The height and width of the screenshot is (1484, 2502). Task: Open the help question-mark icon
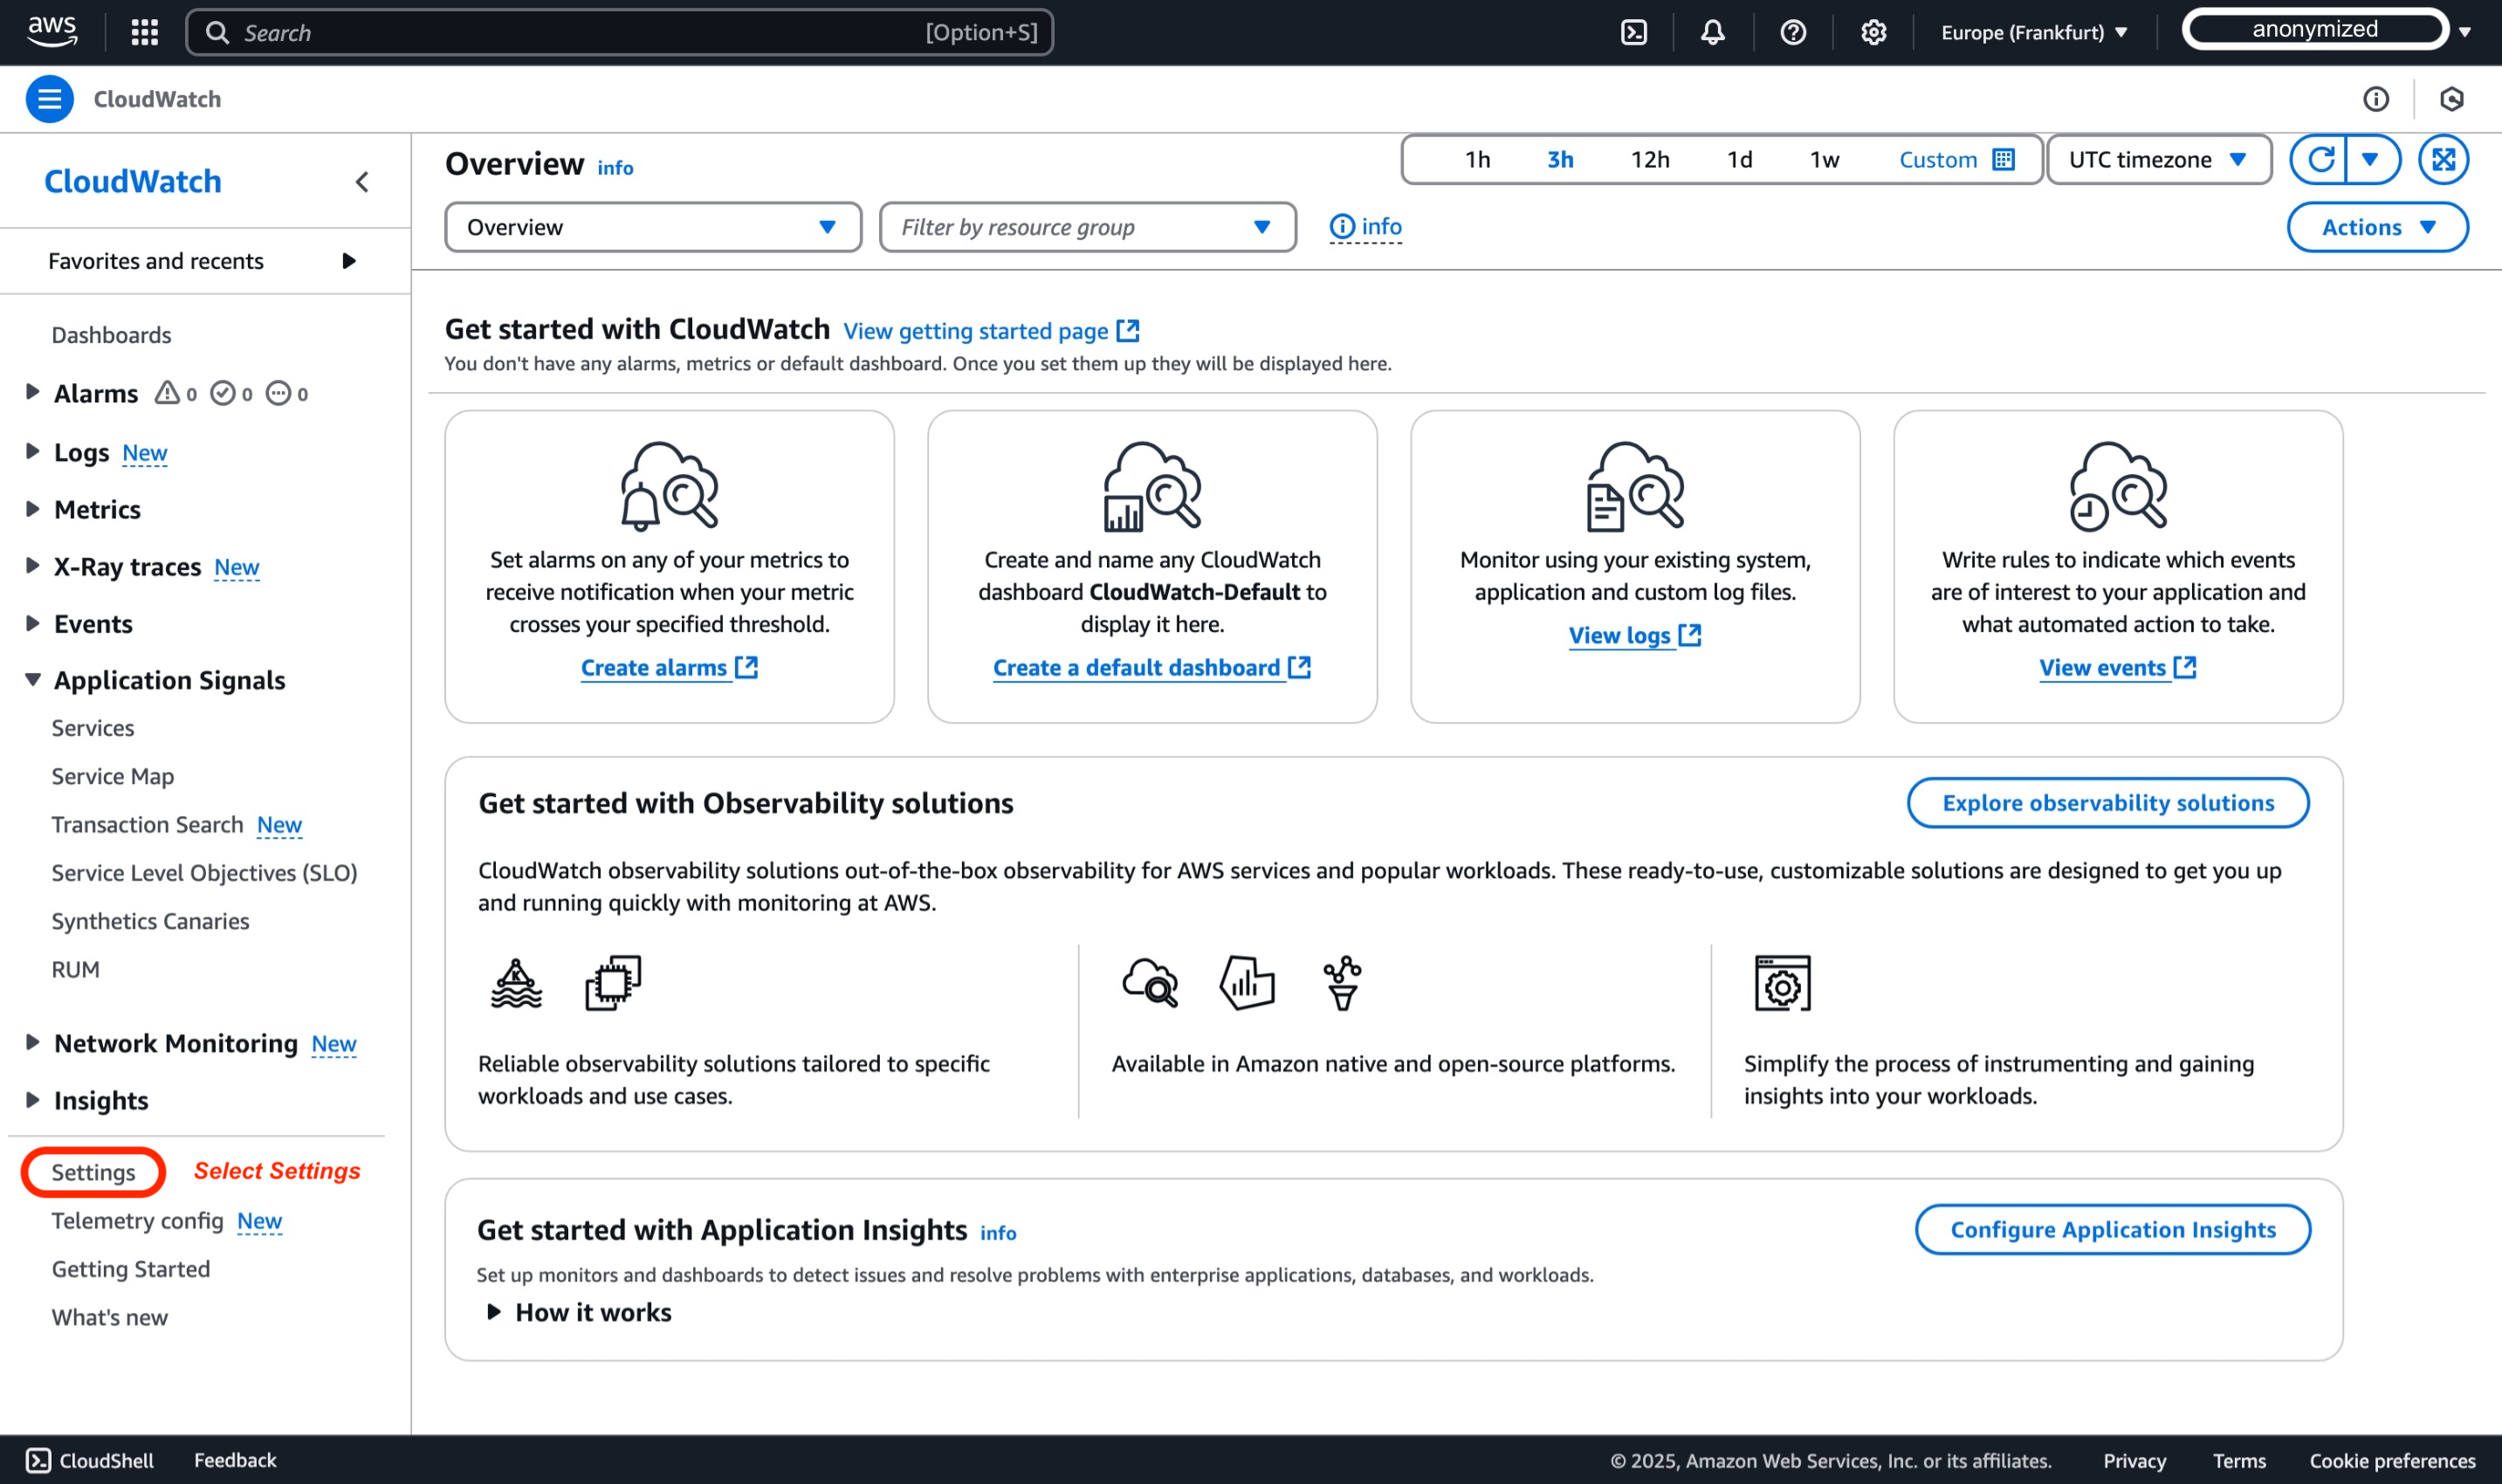click(x=1793, y=32)
